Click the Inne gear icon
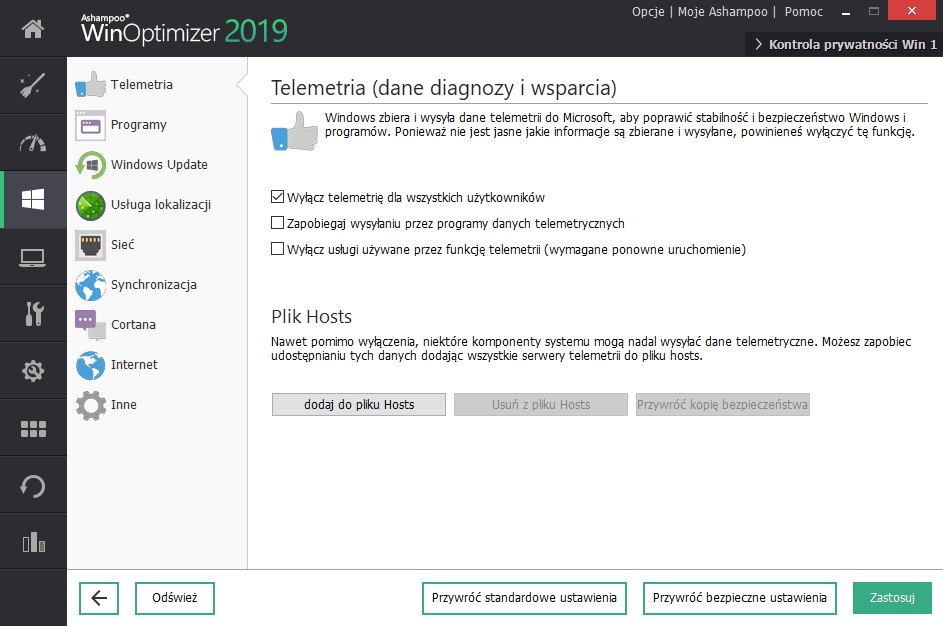The height and width of the screenshot is (626, 943). coord(90,405)
